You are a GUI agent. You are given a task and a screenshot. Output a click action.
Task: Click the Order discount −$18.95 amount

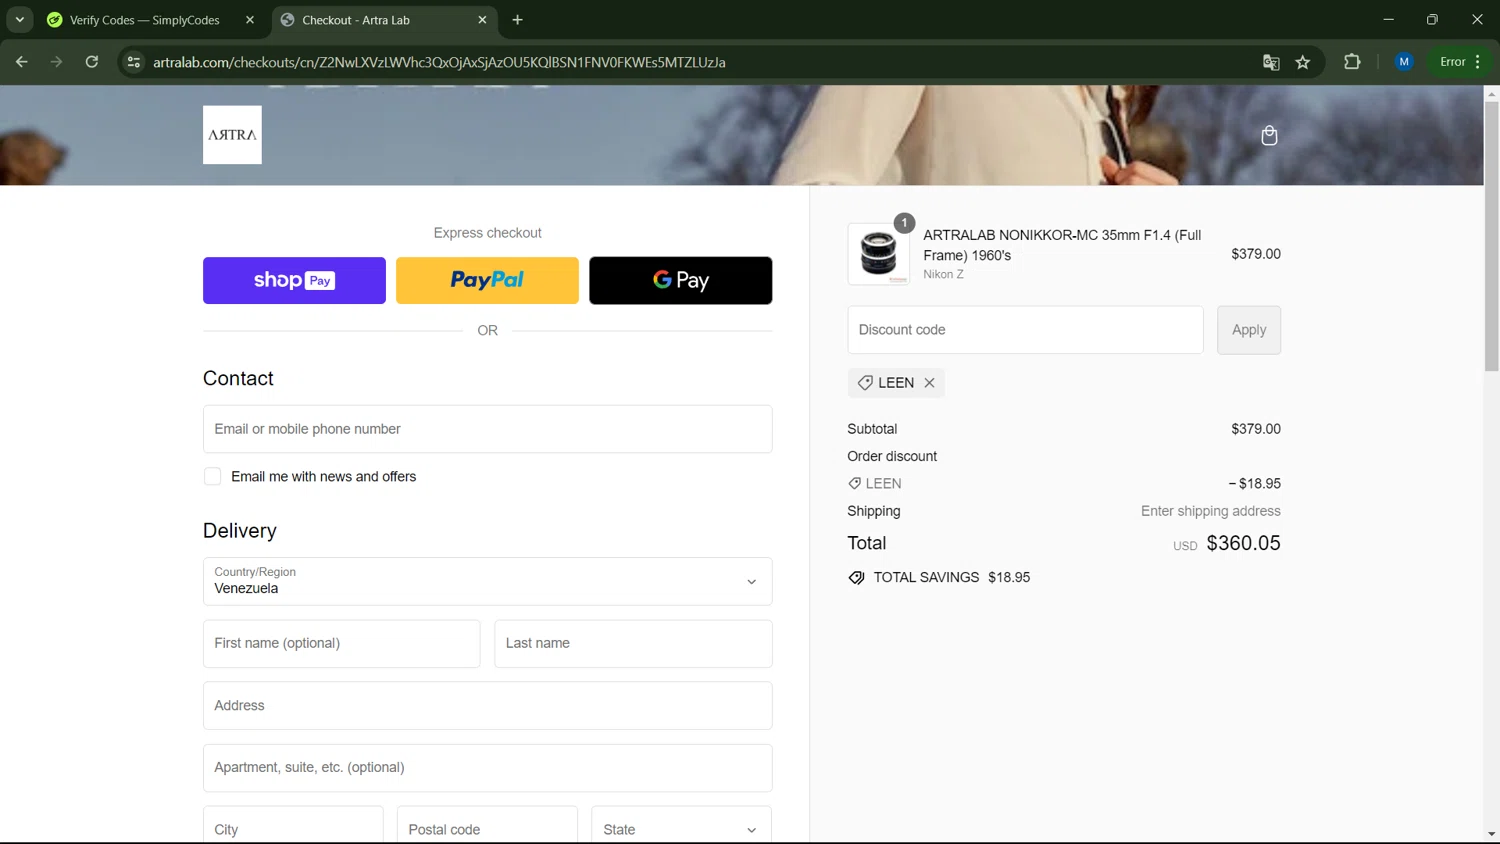pos(1254,484)
